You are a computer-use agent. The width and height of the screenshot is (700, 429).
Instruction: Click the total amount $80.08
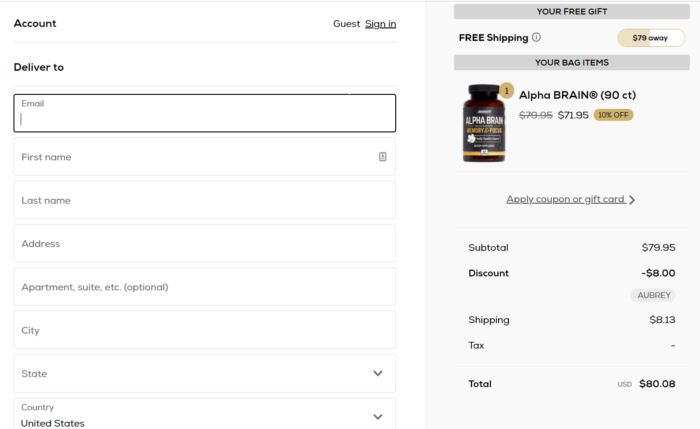coord(657,384)
